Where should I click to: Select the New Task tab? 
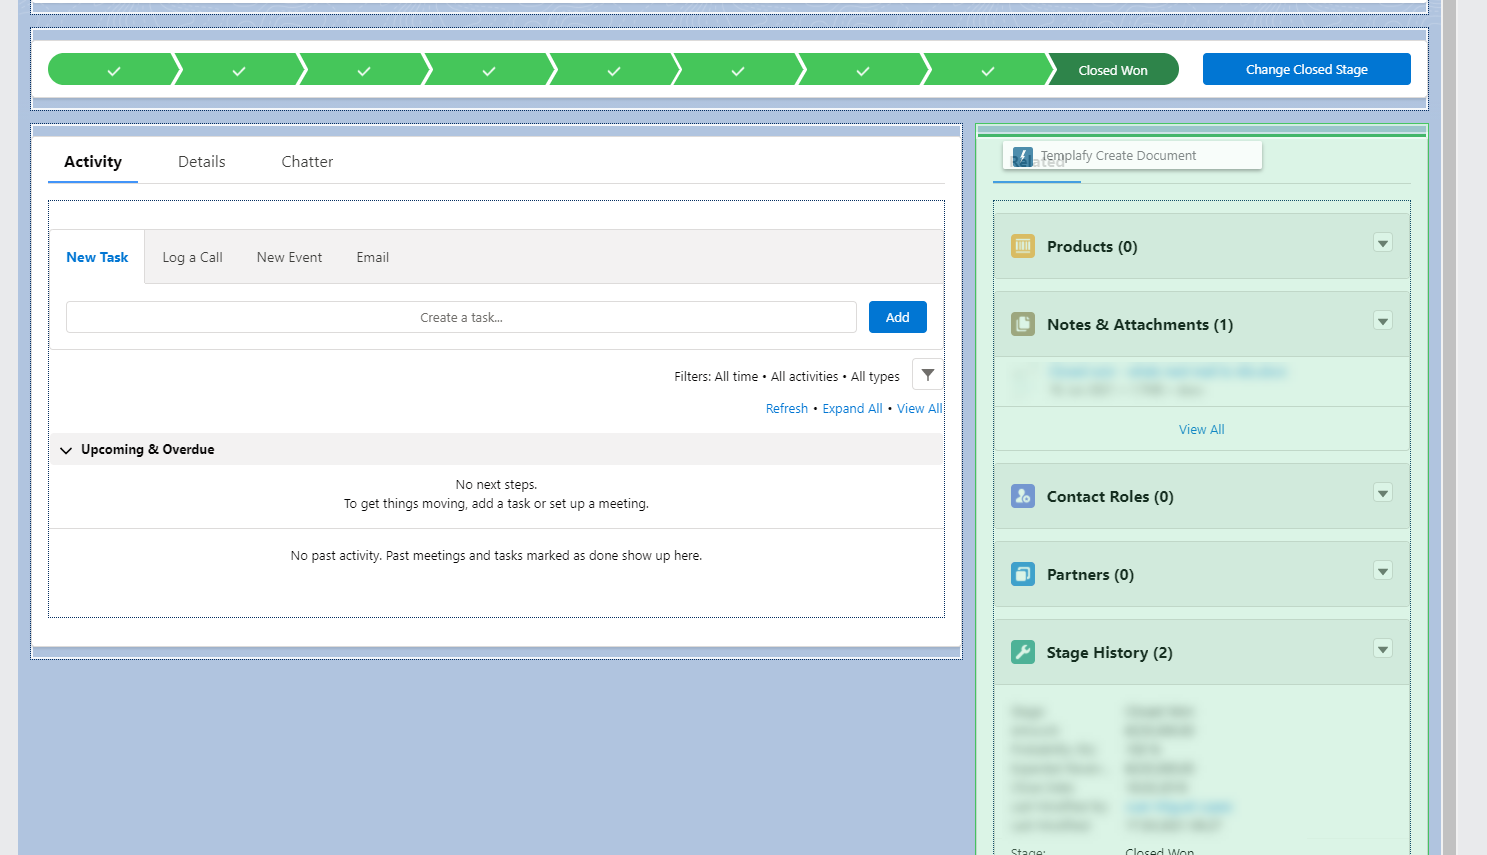[97, 257]
